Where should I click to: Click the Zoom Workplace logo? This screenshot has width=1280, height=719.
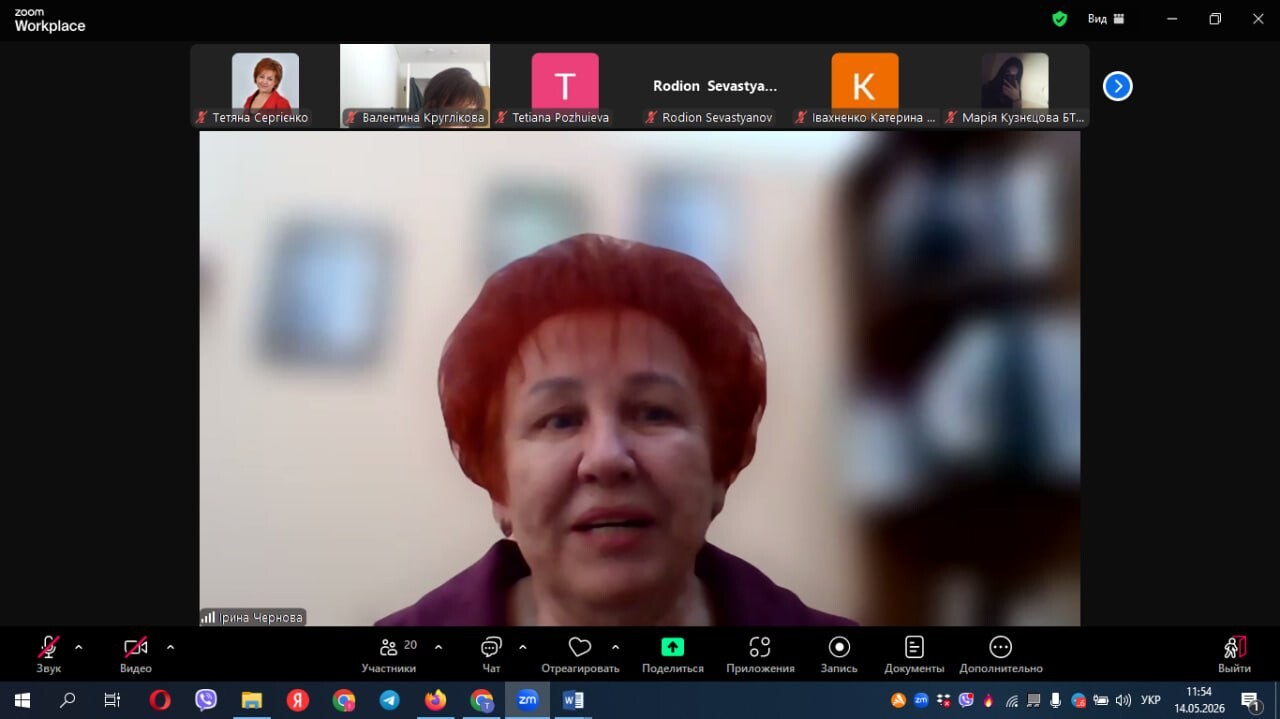pyautogui.click(x=49, y=20)
